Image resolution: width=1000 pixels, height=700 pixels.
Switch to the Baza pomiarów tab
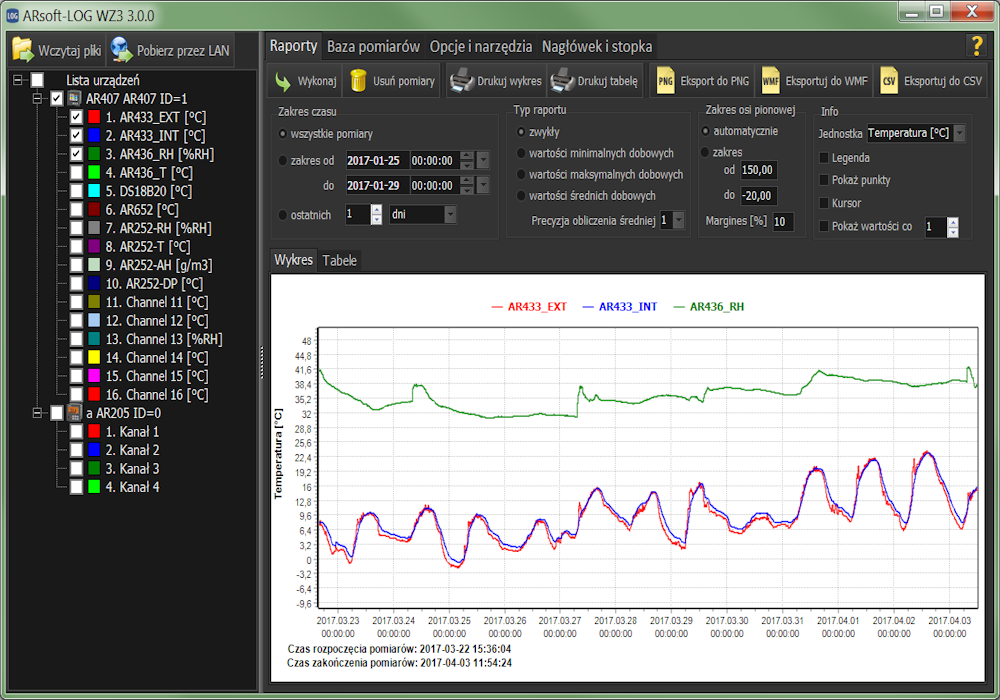pyautogui.click(x=373, y=47)
